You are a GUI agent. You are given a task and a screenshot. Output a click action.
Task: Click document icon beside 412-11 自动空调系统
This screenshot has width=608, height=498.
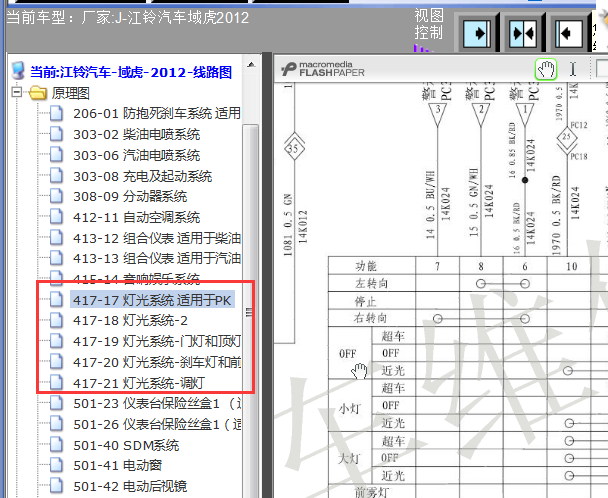56,216
